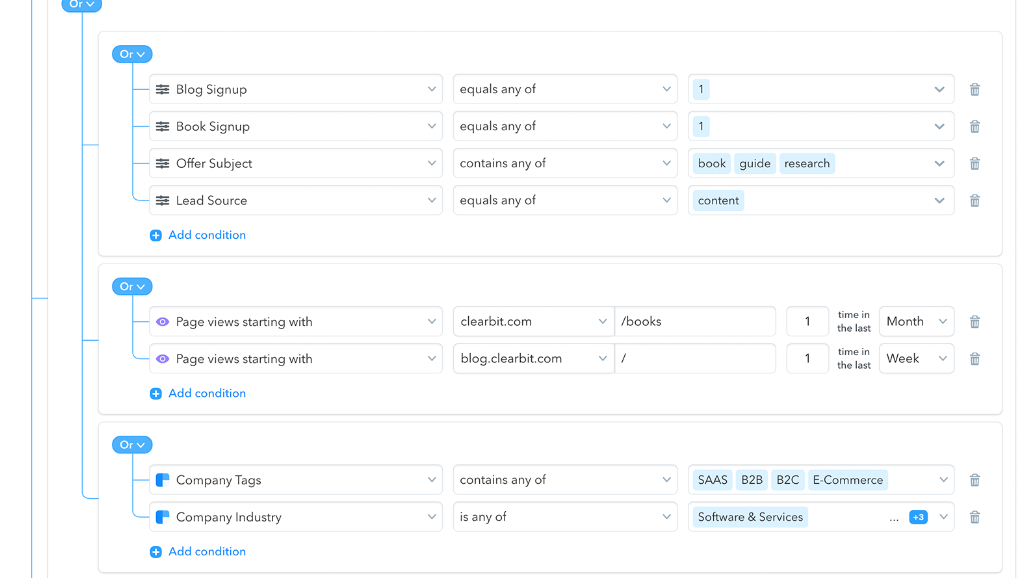Open the Month time unit dropdown
The image size is (1026, 578).
point(916,322)
